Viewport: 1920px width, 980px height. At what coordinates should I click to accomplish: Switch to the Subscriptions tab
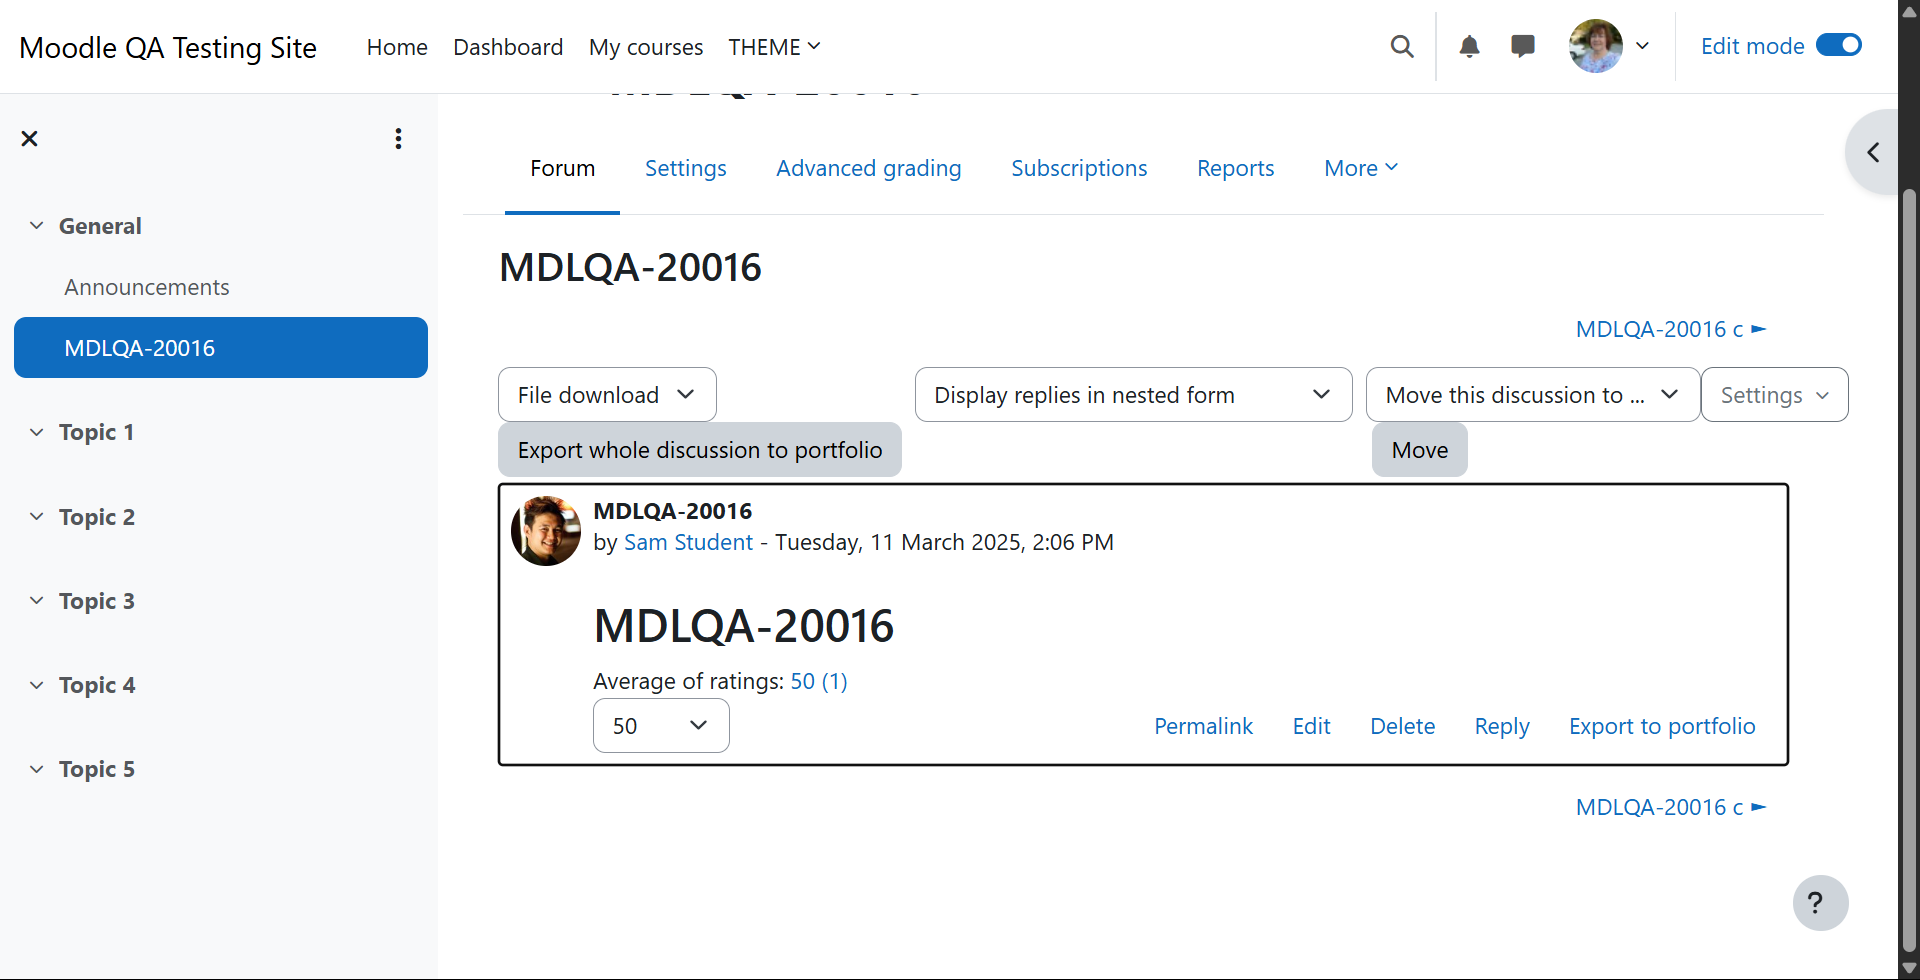pyautogui.click(x=1079, y=168)
